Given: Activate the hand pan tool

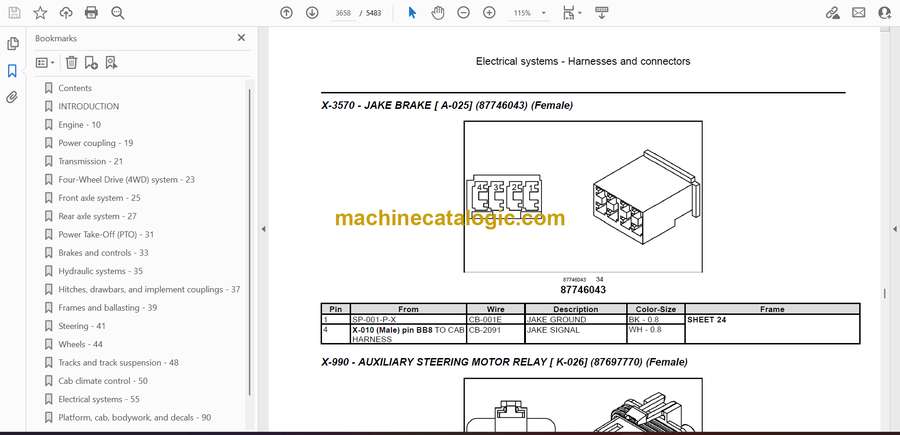Looking at the screenshot, I should (438, 13).
